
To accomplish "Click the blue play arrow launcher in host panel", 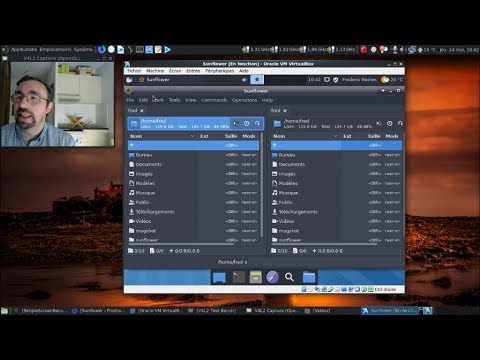I will click(167, 50).
